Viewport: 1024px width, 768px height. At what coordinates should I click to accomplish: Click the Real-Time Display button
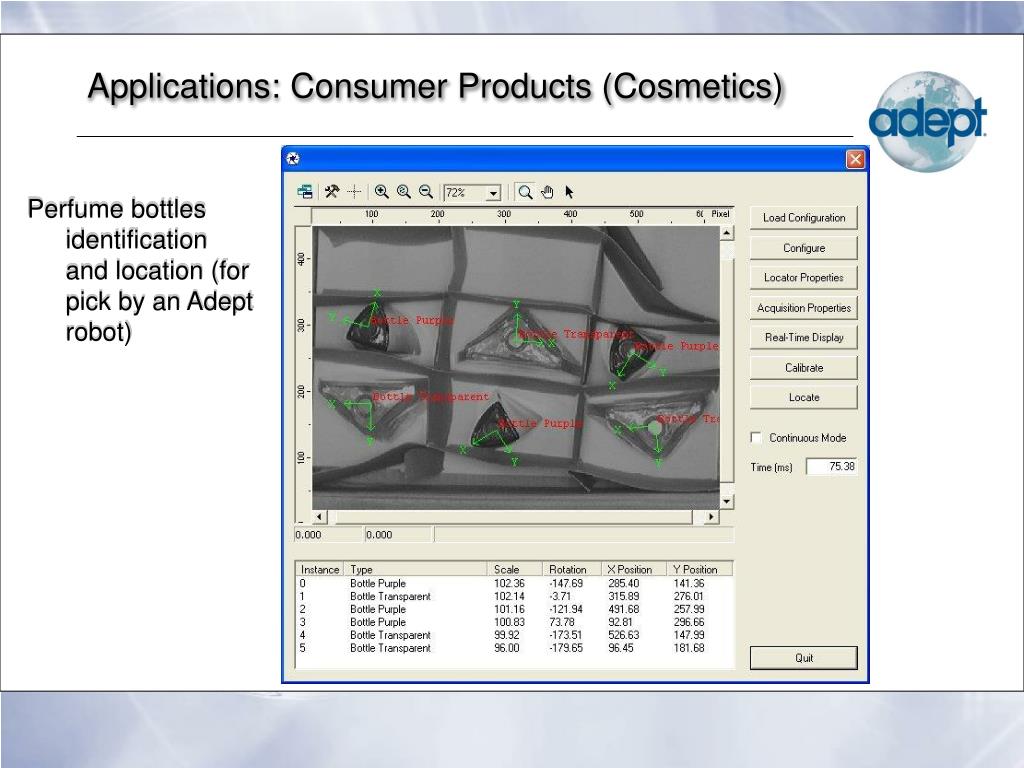pyautogui.click(x=803, y=338)
